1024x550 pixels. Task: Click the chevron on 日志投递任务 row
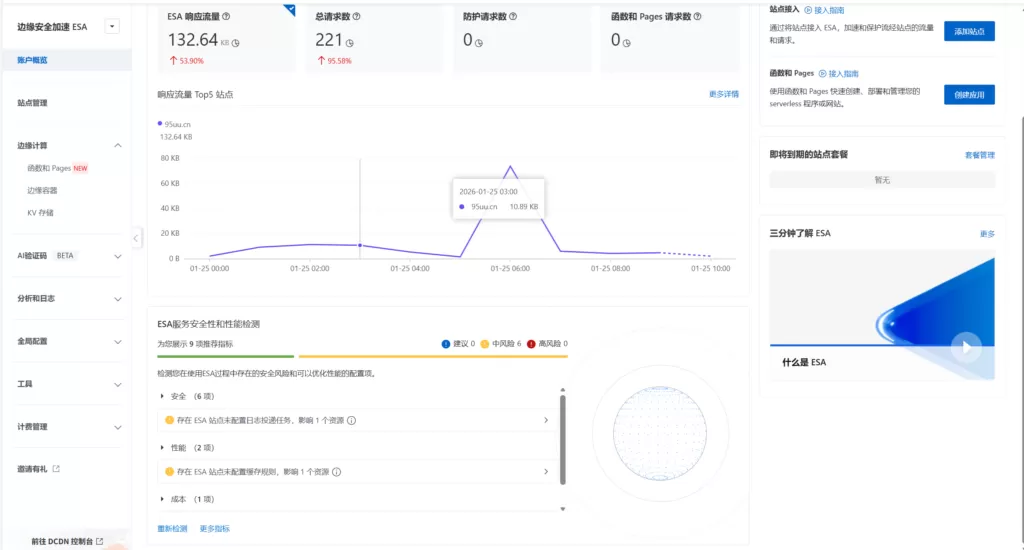(546, 421)
